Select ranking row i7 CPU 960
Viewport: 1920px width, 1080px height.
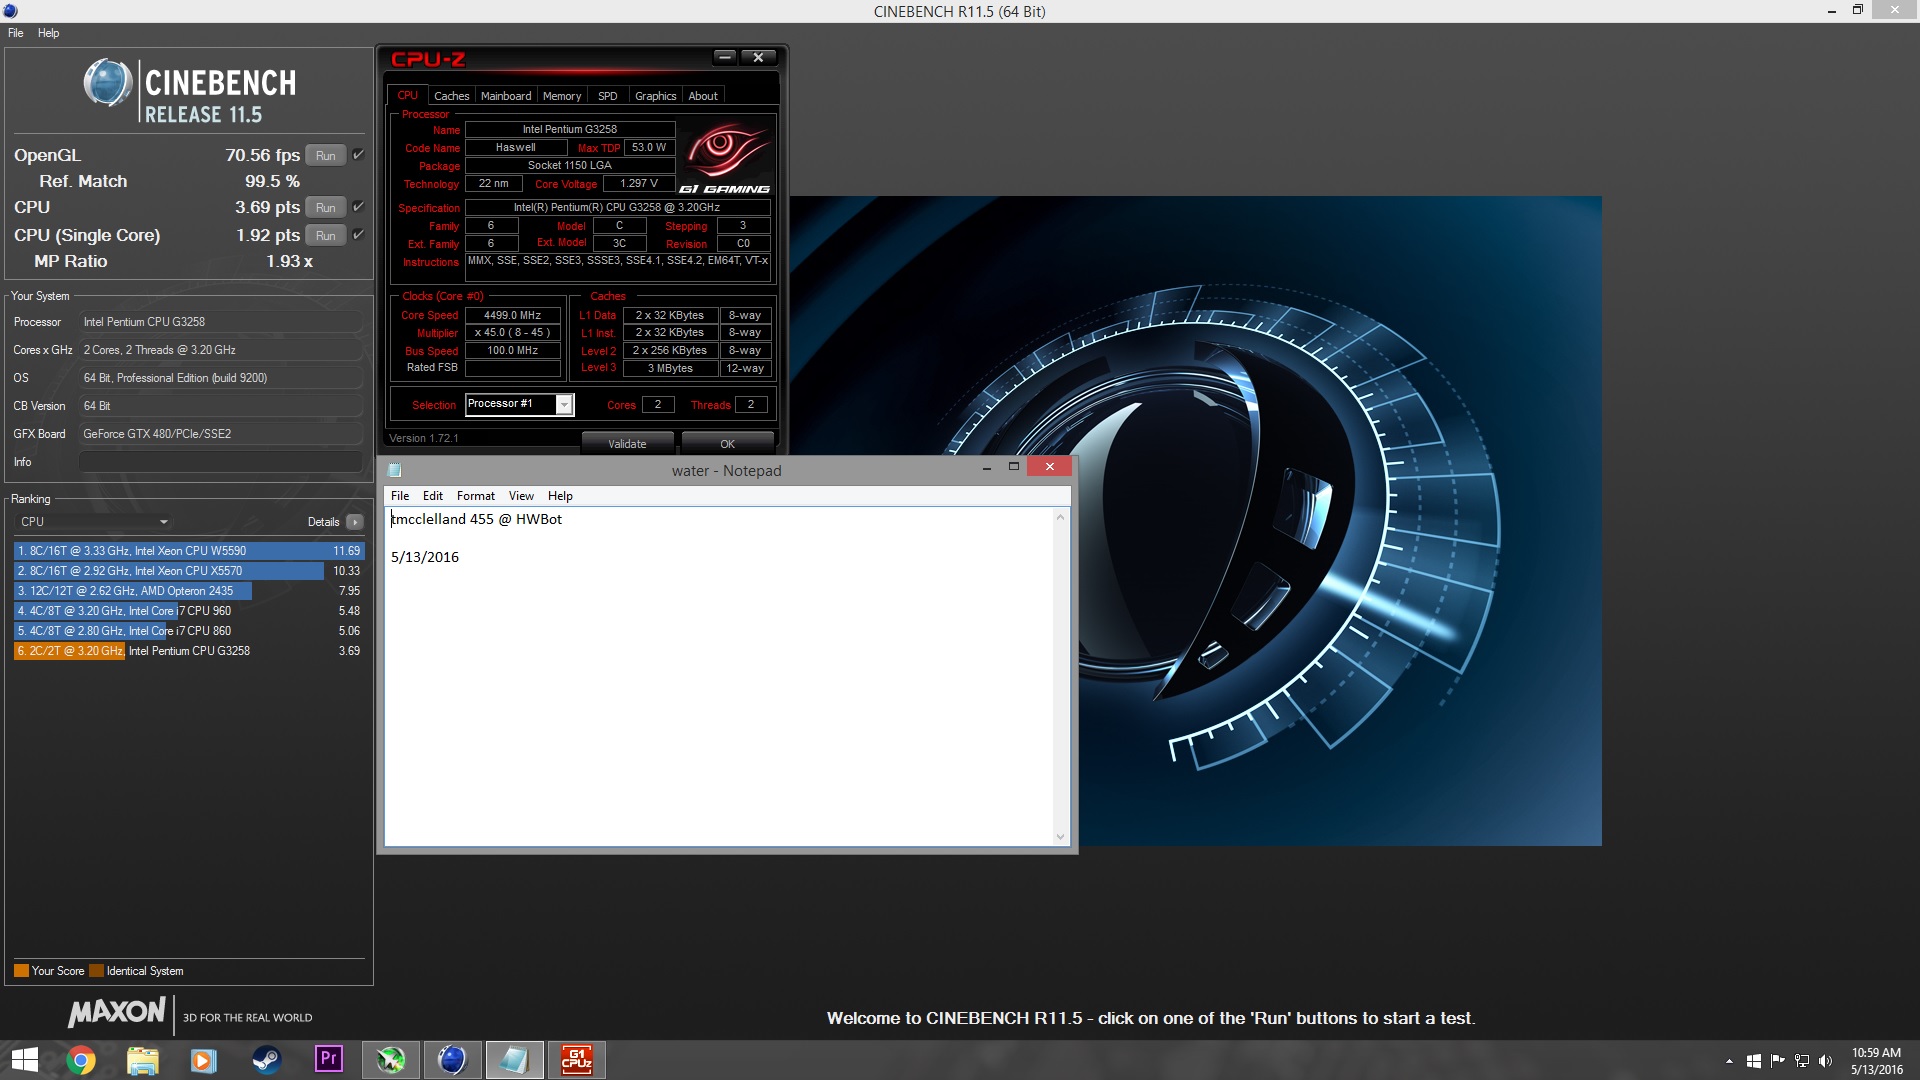pos(189,611)
